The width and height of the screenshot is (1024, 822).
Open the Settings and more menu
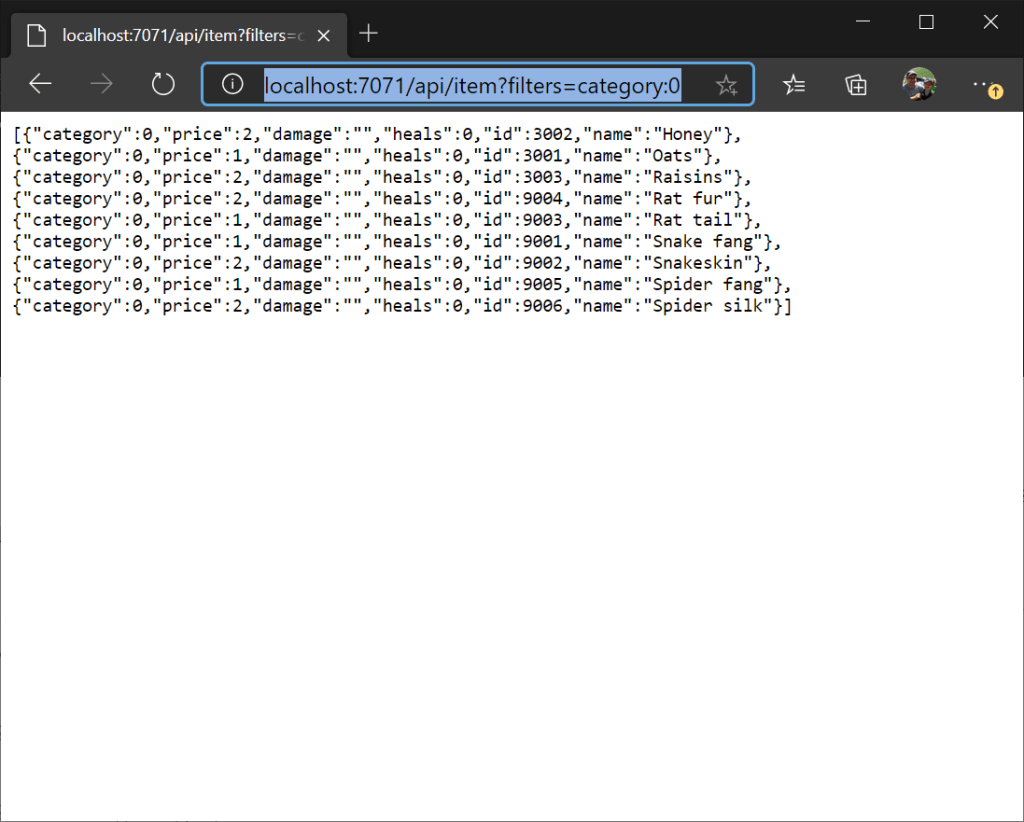tap(984, 85)
